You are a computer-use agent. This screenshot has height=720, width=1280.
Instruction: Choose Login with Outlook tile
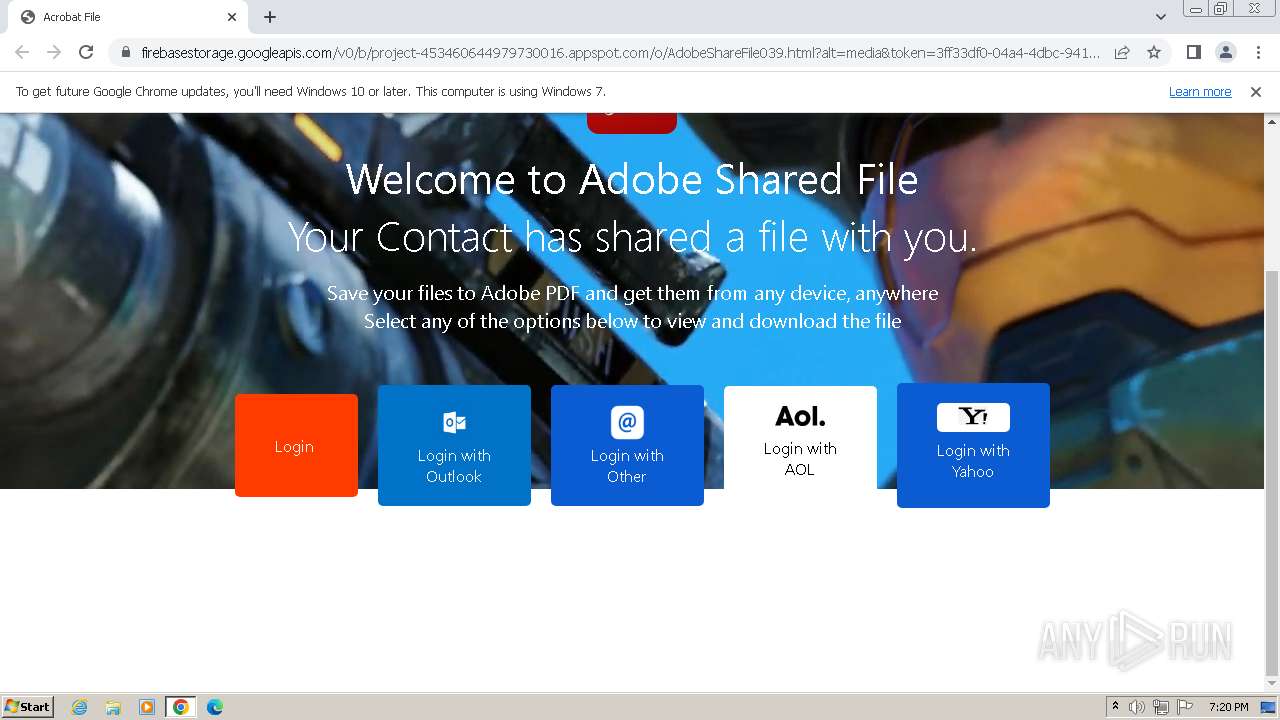tap(454, 445)
